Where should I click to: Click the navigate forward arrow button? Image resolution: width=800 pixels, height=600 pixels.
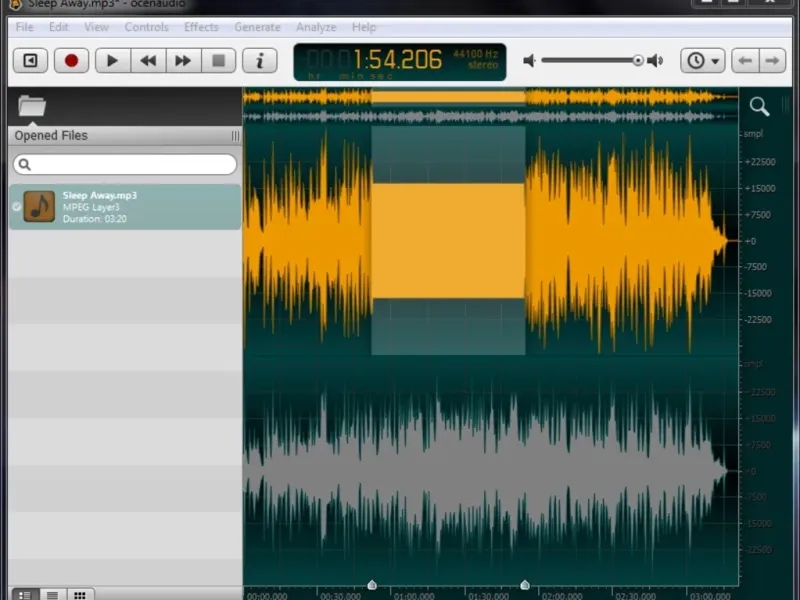(772, 61)
